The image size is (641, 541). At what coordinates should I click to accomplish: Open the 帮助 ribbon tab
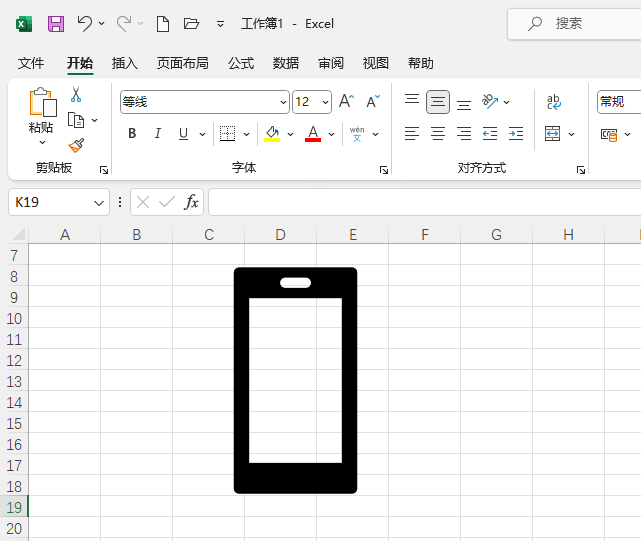click(x=421, y=63)
